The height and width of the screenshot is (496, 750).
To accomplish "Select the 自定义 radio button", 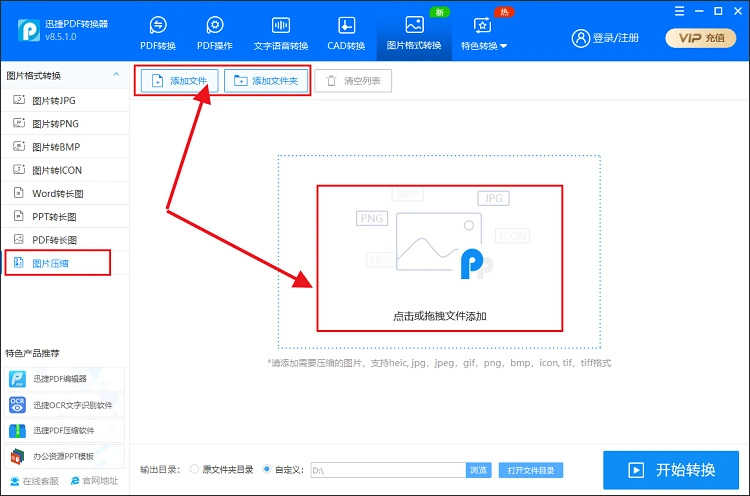I will [x=267, y=469].
